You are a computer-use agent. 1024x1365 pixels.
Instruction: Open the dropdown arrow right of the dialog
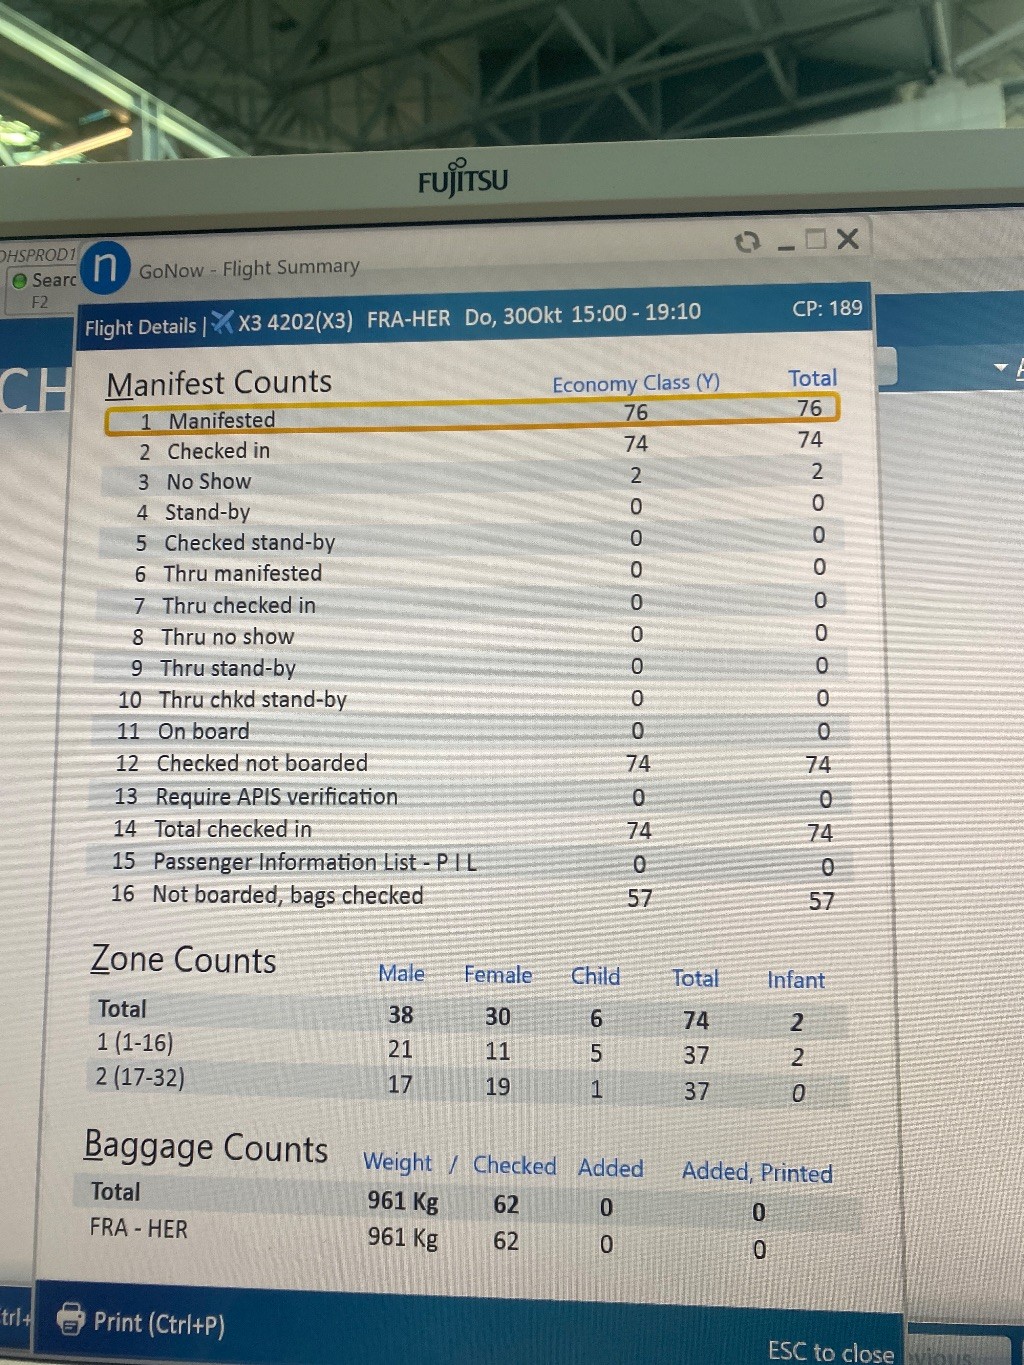click(1000, 368)
